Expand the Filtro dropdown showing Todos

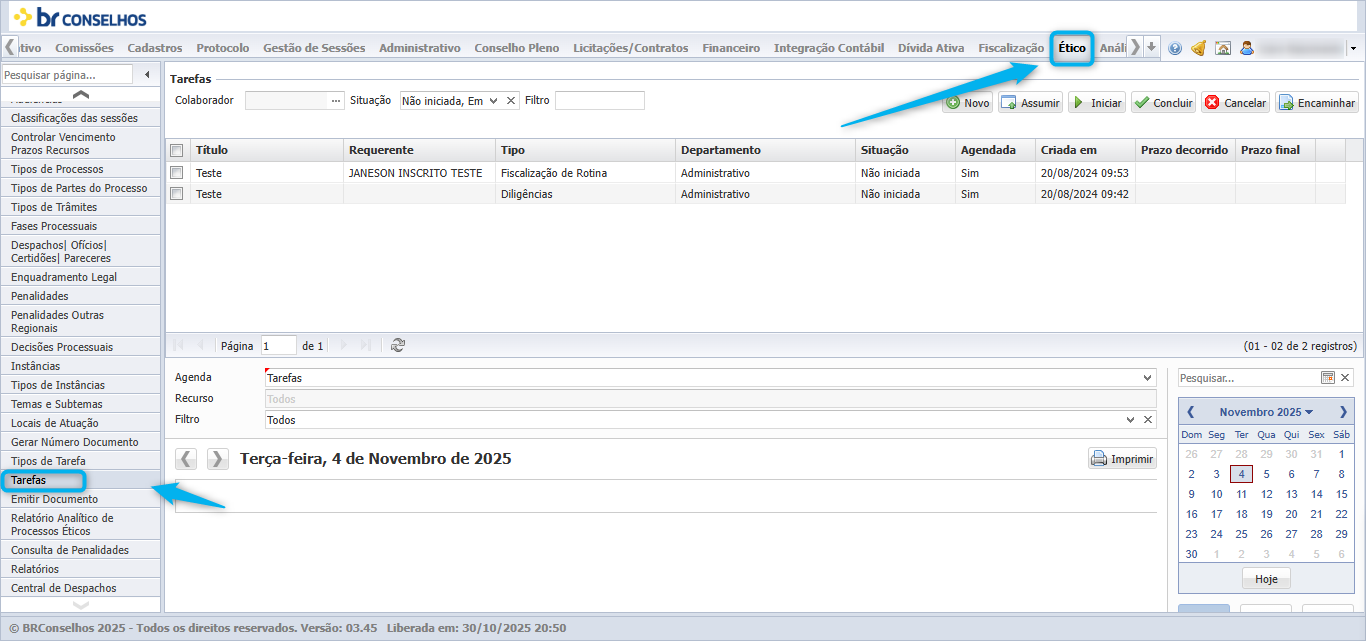tap(1131, 420)
